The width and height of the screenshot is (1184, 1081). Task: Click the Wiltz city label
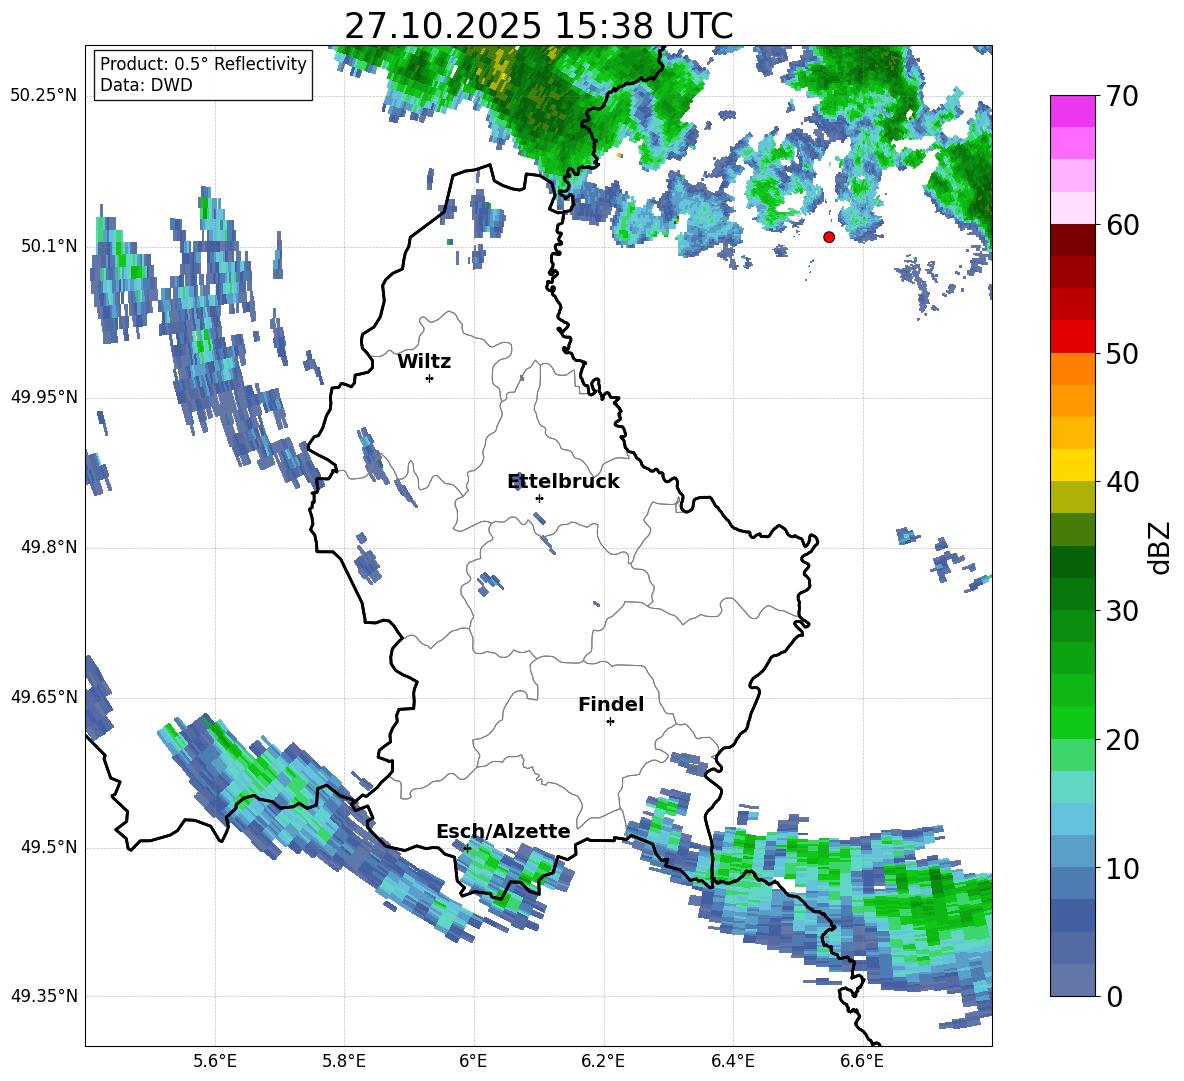tap(424, 362)
